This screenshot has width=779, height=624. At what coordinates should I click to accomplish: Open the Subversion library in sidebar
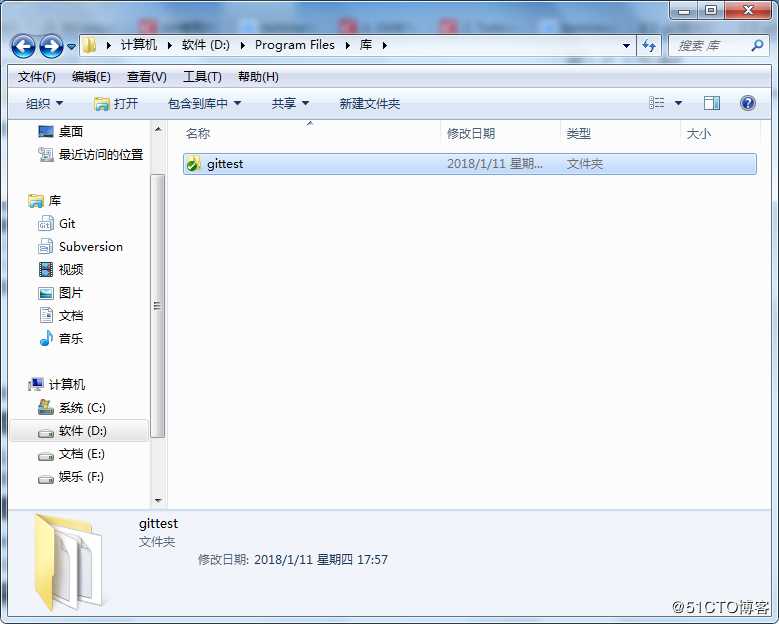pos(80,246)
